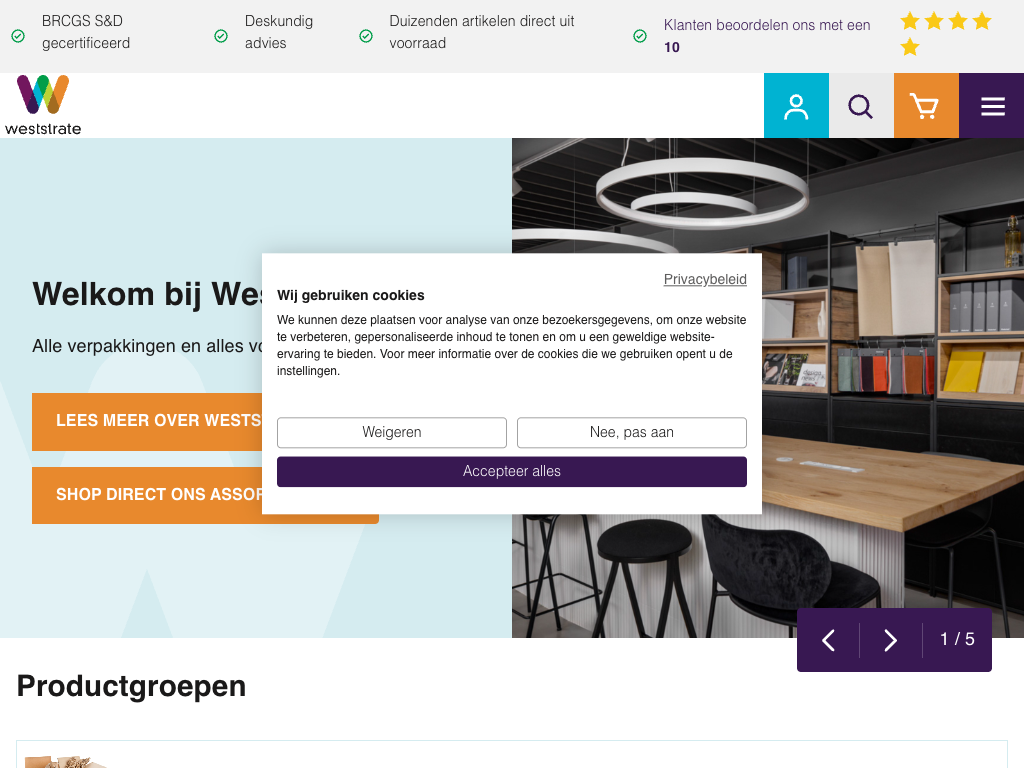Click the 1 / 5 slide counter
This screenshot has height=768, width=1024.
957,639
